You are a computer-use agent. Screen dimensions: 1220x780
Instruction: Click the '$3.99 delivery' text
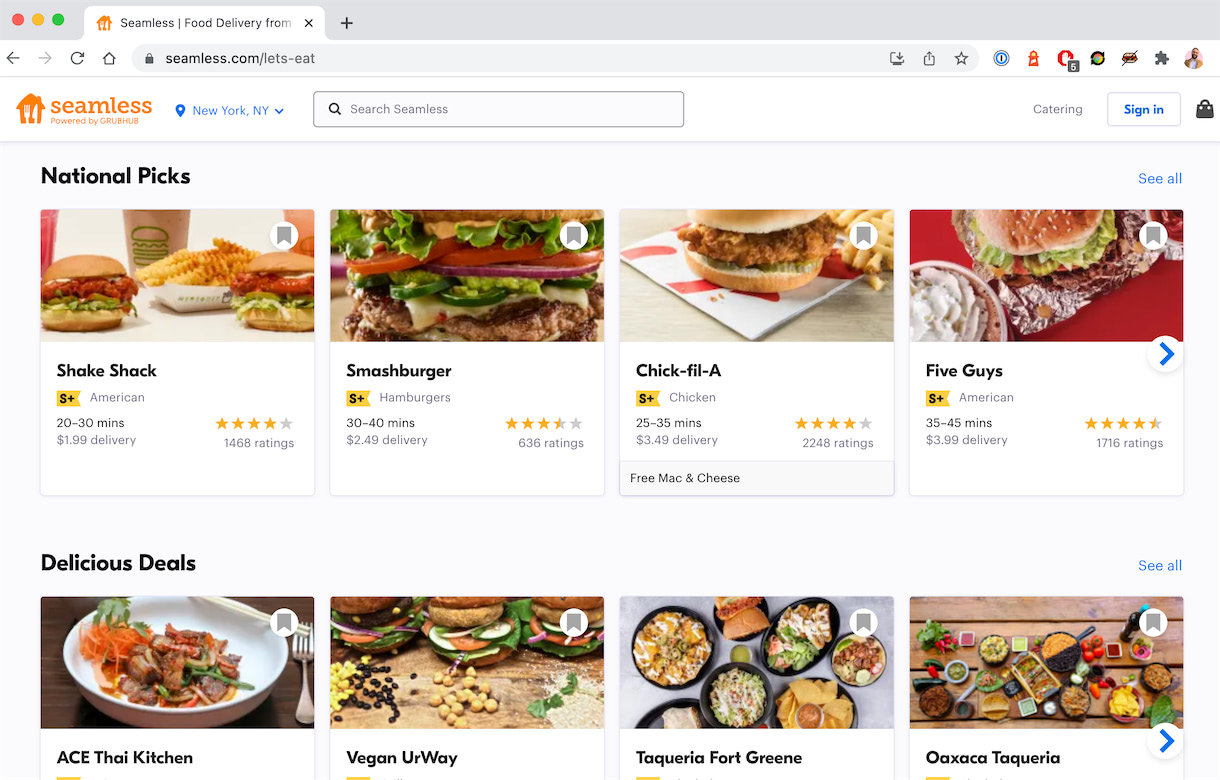pyautogui.click(x=967, y=440)
